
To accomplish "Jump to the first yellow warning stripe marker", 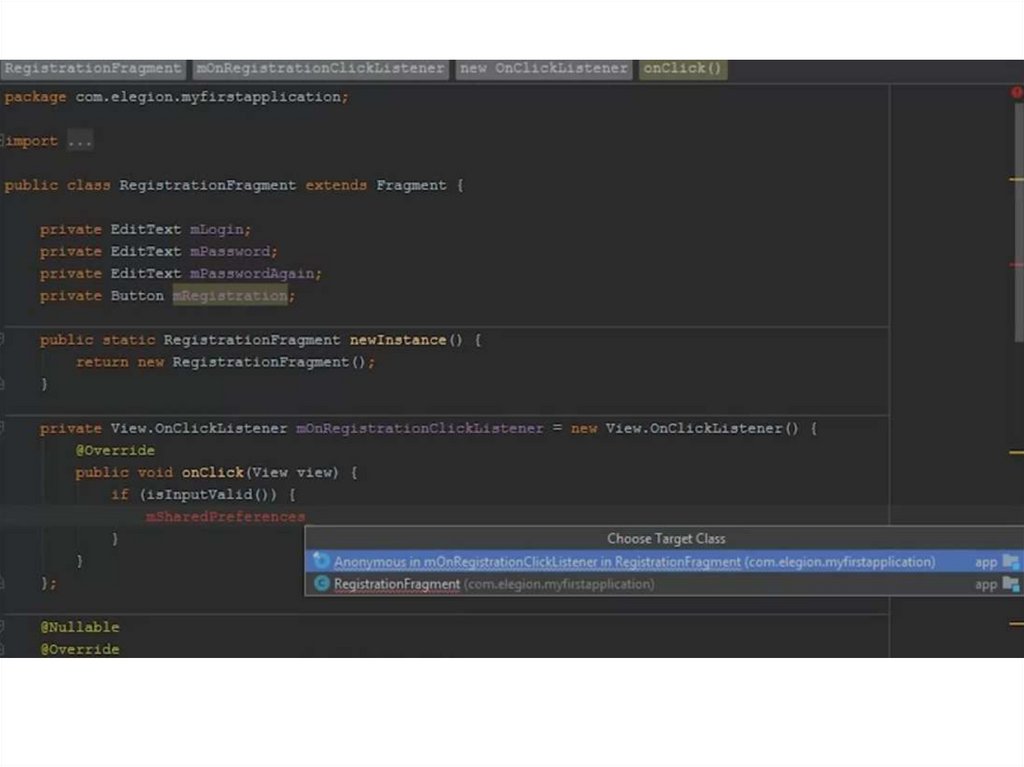I will pos(1016,178).
